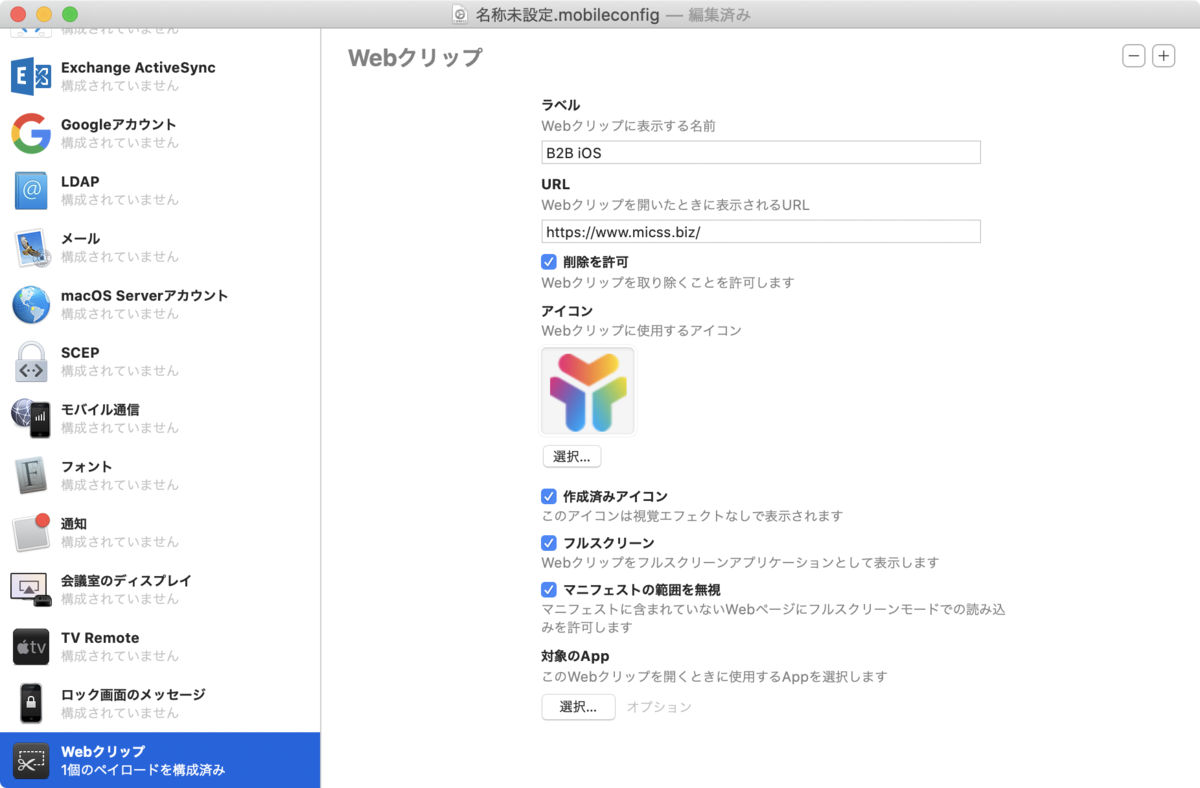Click the ラベル section heading
The image size is (1200, 788).
[561, 105]
